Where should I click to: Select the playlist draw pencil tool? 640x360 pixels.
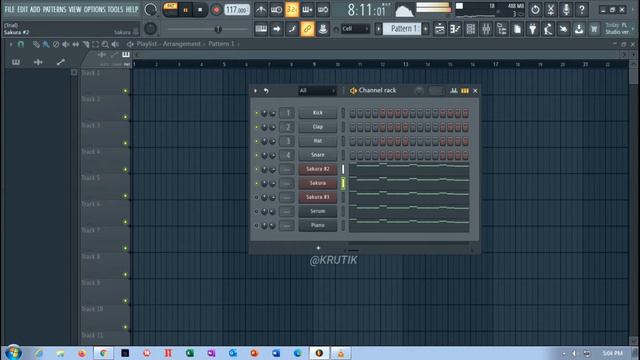coord(36,44)
